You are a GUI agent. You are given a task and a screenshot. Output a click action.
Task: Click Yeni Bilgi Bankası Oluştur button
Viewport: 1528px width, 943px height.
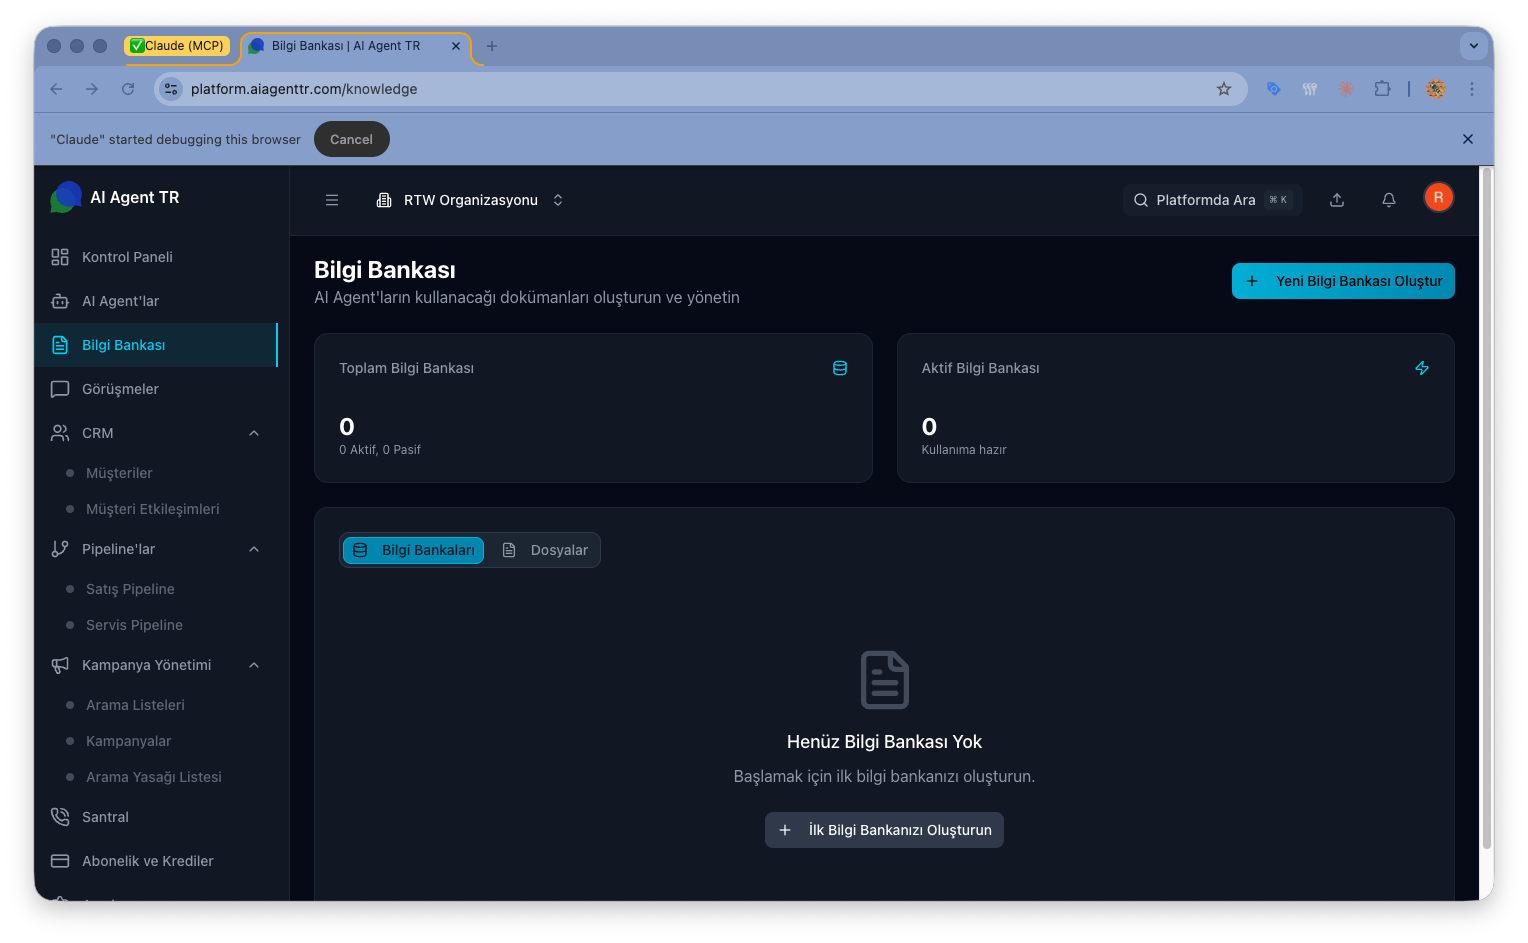(x=1343, y=281)
